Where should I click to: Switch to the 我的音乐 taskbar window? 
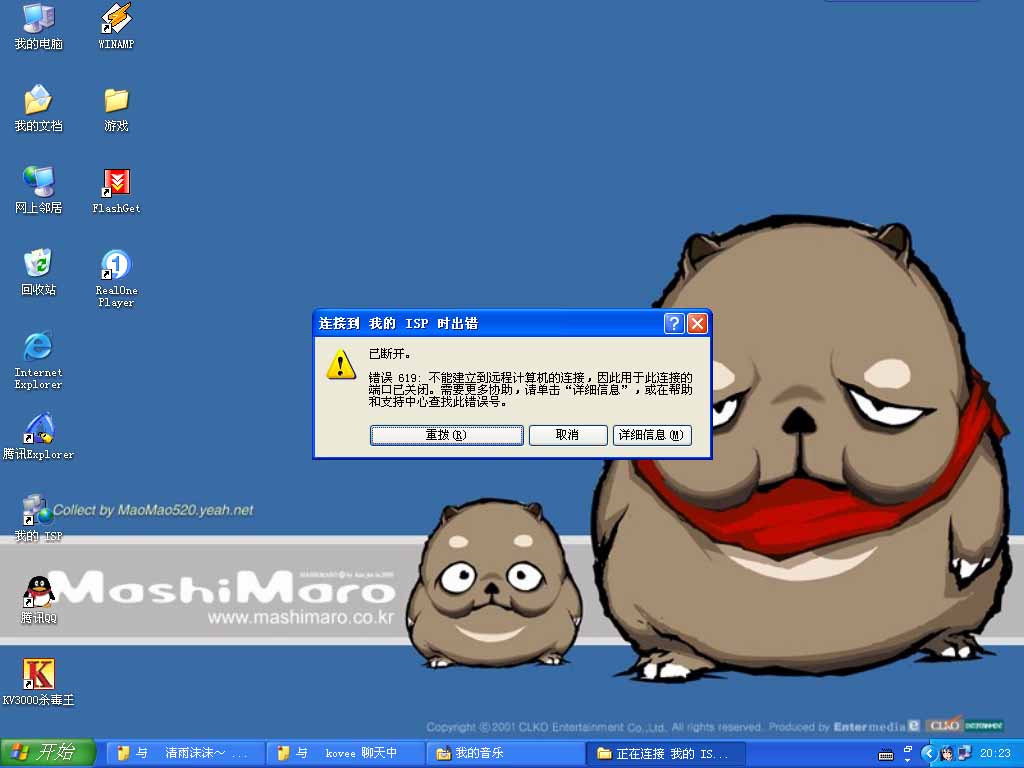tap(505, 754)
